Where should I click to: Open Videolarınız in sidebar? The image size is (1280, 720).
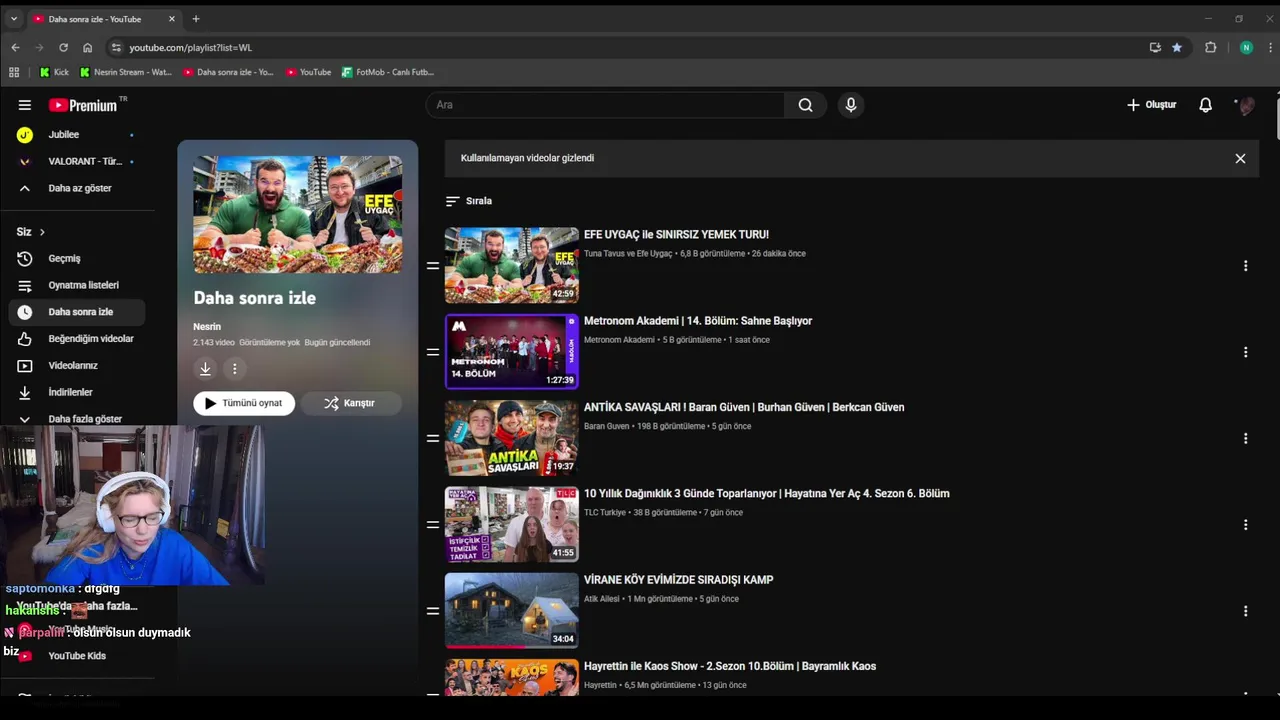point(76,366)
